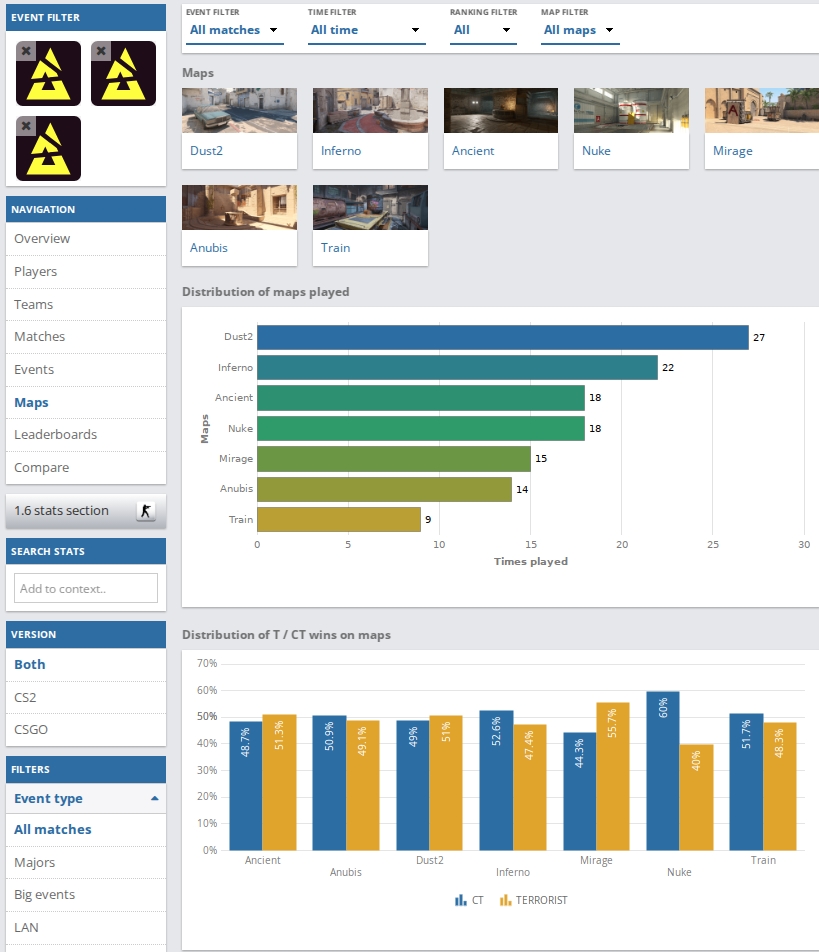Remove the upper-right BLAST event from the filter

[x=101, y=51]
